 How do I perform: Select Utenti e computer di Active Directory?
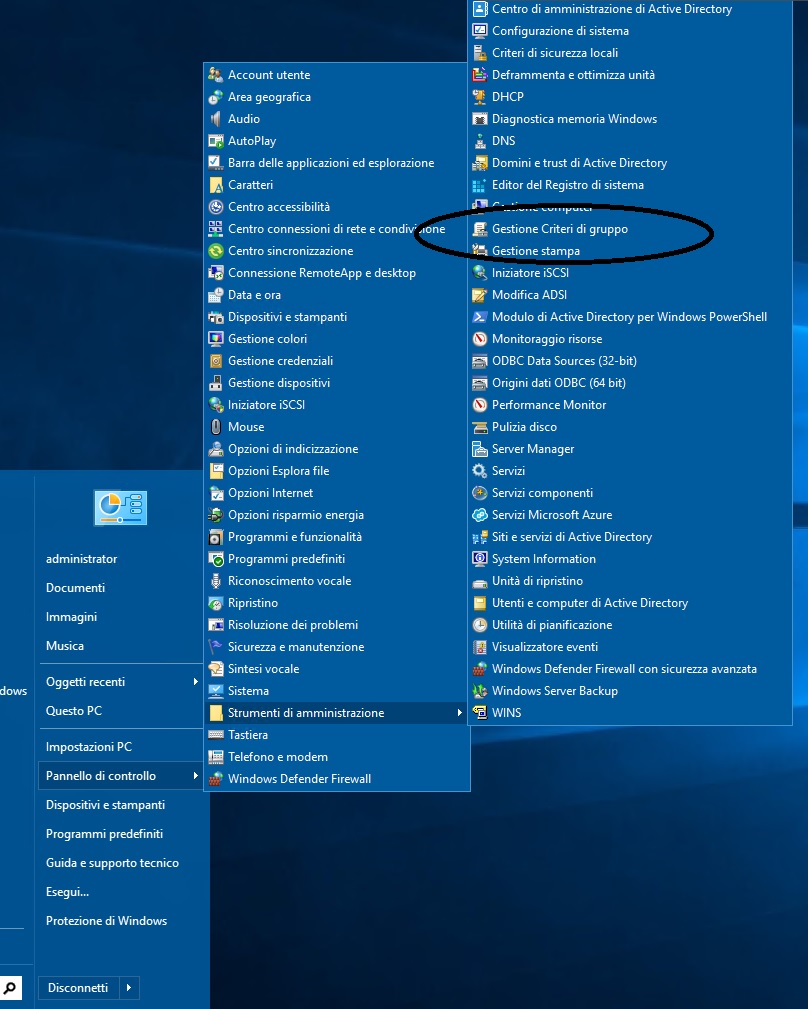pos(589,603)
